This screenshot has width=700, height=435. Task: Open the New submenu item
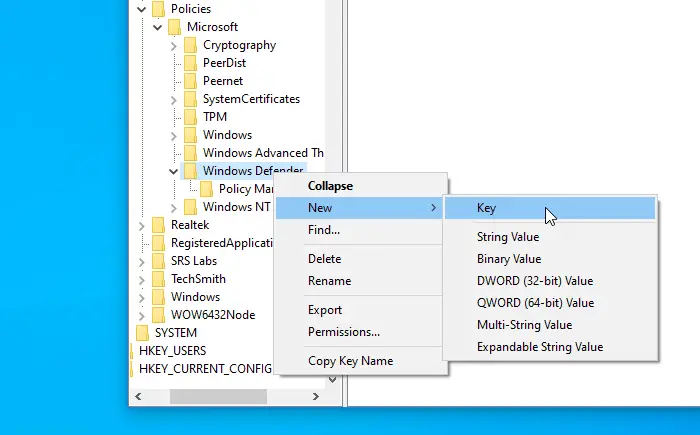tap(361, 208)
